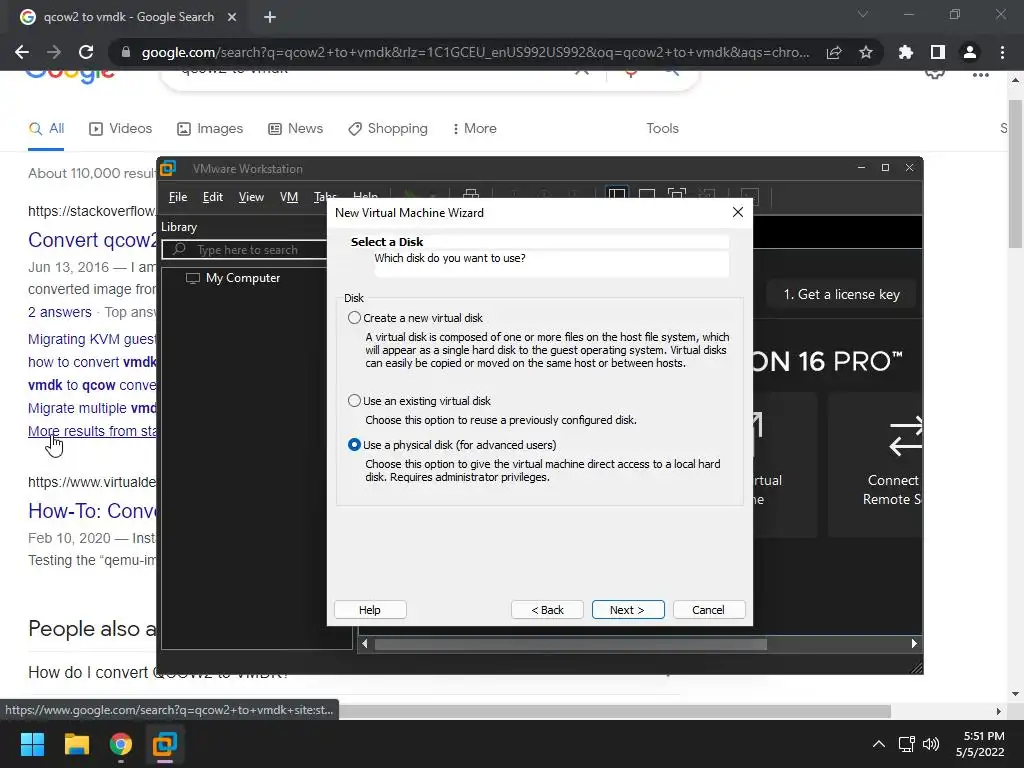Open Chrome extensions puzzle icon
The height and width of the screenshot is (768, 1024).
(906, 52)
